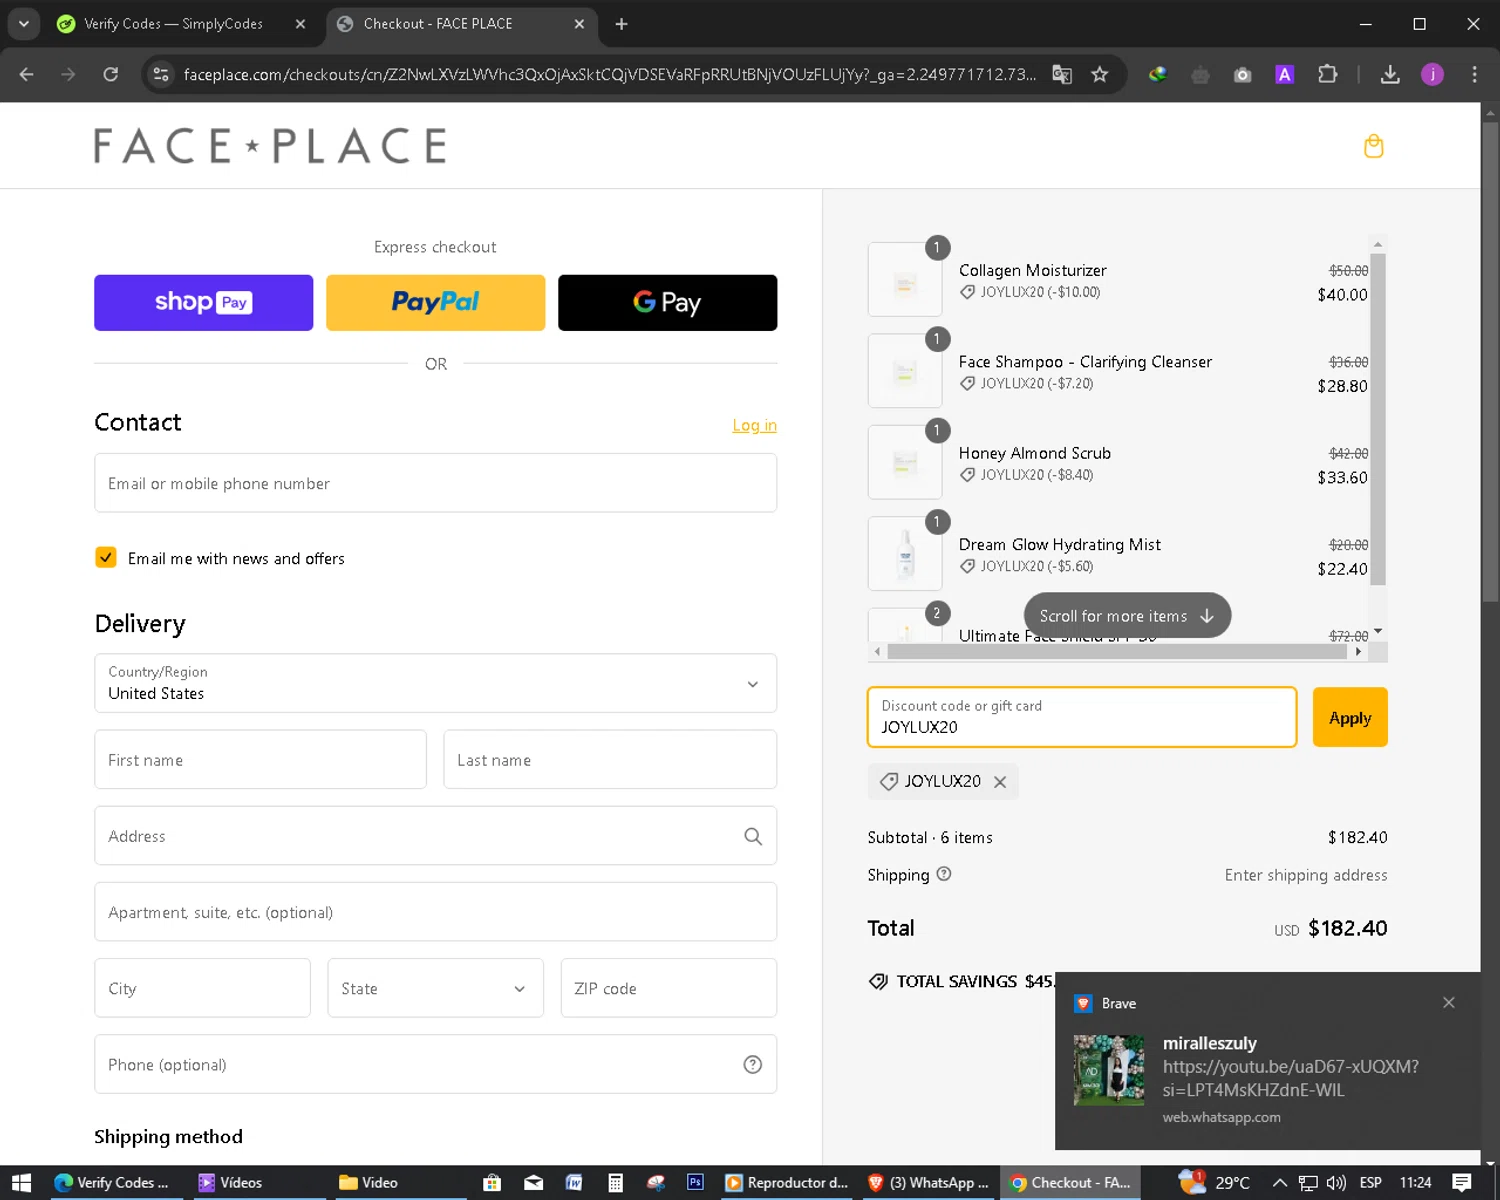
Task: Click the FACE PLACE logo
Action: tap(270, 146)
